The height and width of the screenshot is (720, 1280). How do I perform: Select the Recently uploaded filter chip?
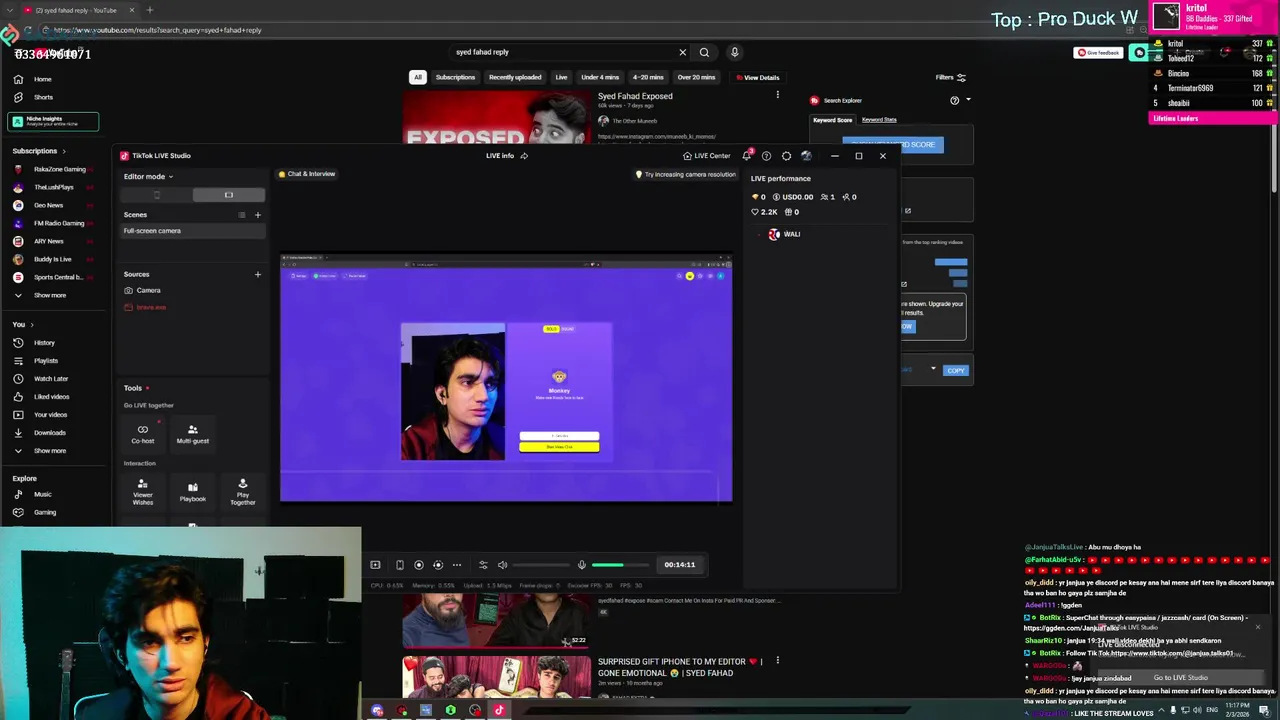click(x=515, y=77)
